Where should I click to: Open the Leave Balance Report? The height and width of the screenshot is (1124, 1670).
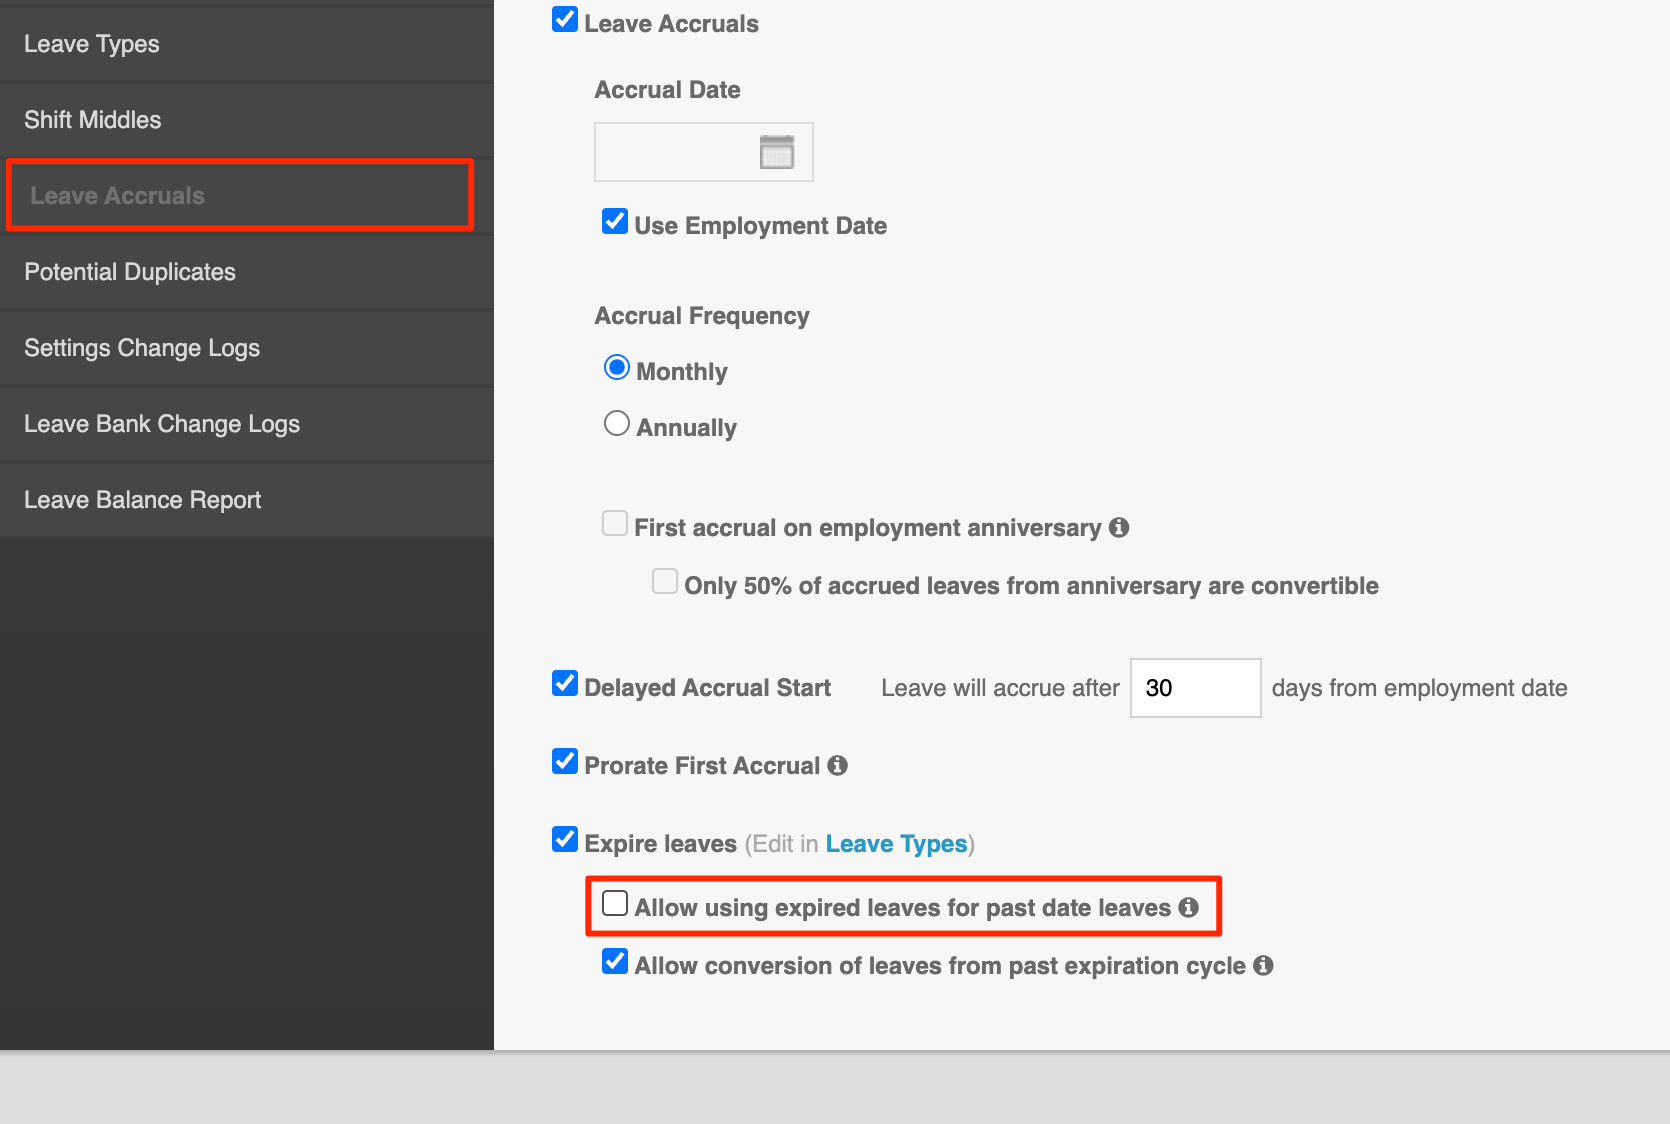pos(142,500)
